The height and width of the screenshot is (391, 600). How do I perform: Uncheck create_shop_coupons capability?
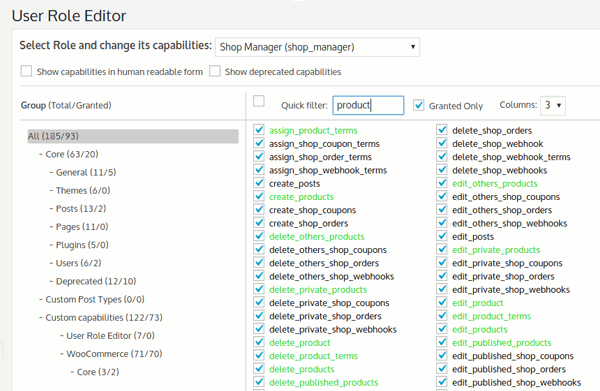[259, 210]
